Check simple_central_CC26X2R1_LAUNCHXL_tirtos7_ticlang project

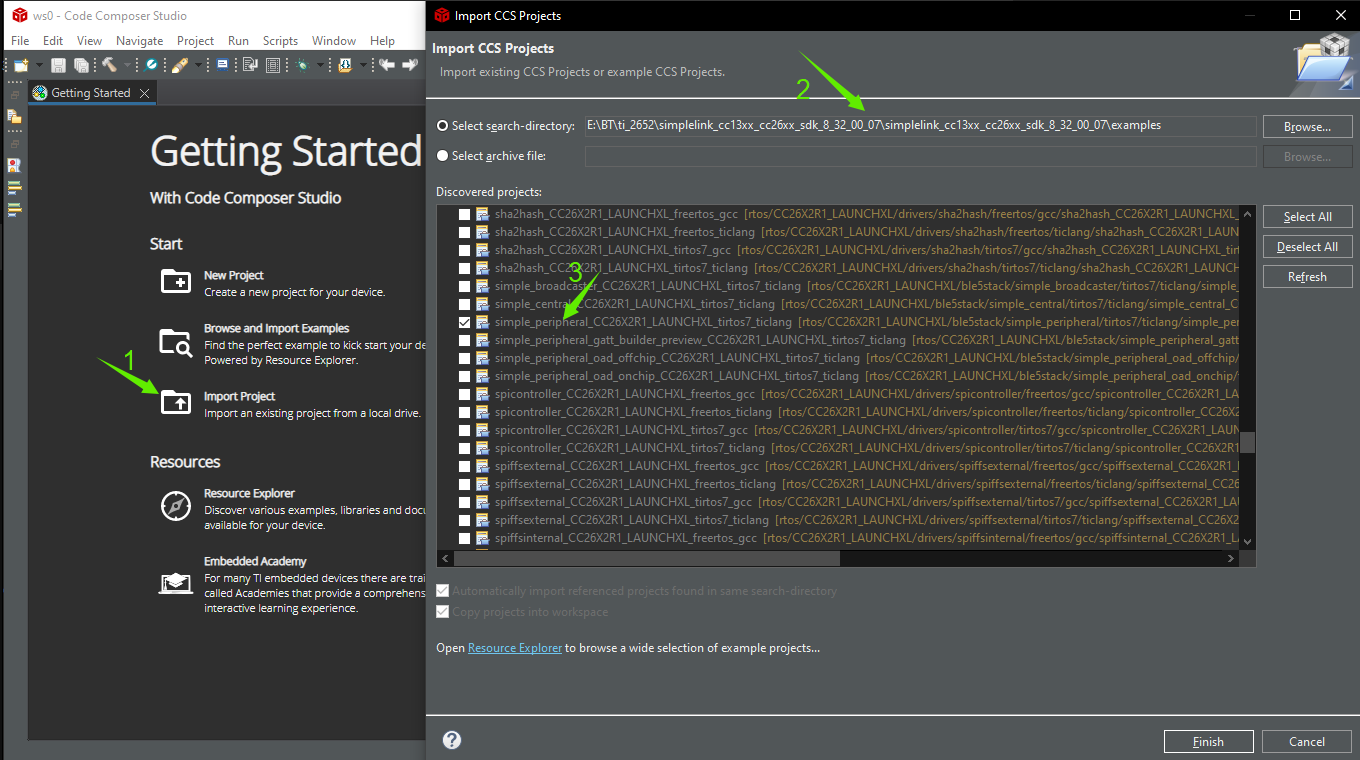tap(464, 305)
